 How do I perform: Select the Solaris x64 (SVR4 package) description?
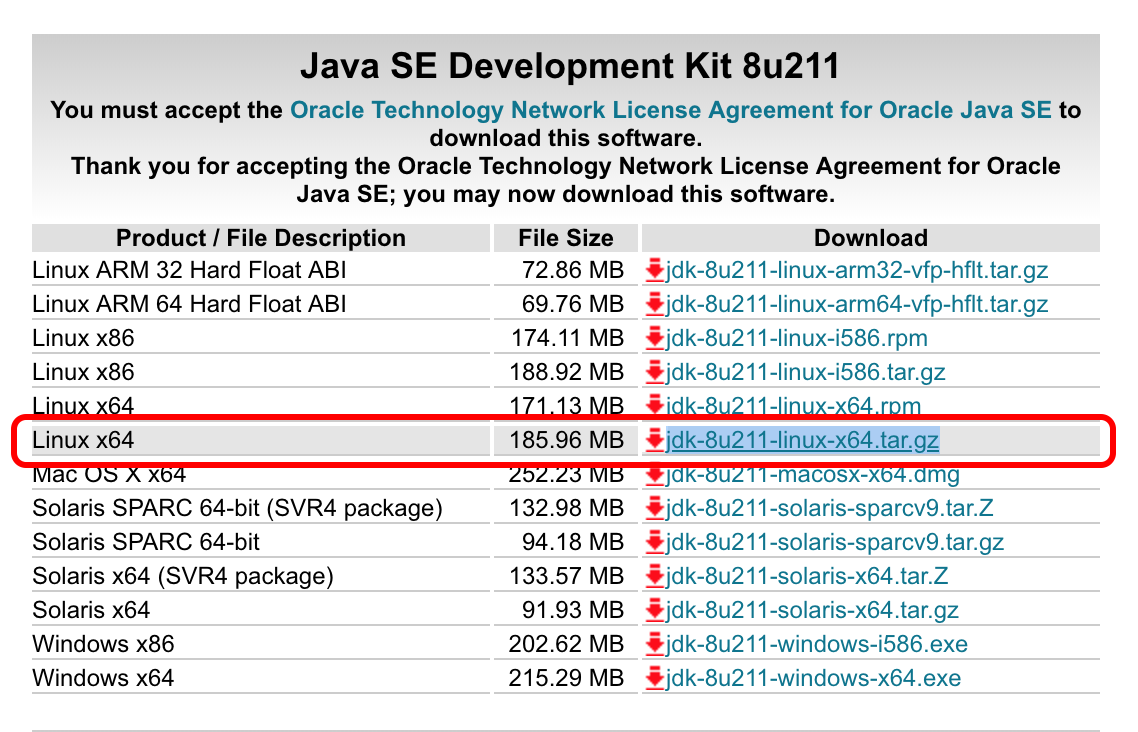coord(183,576)
